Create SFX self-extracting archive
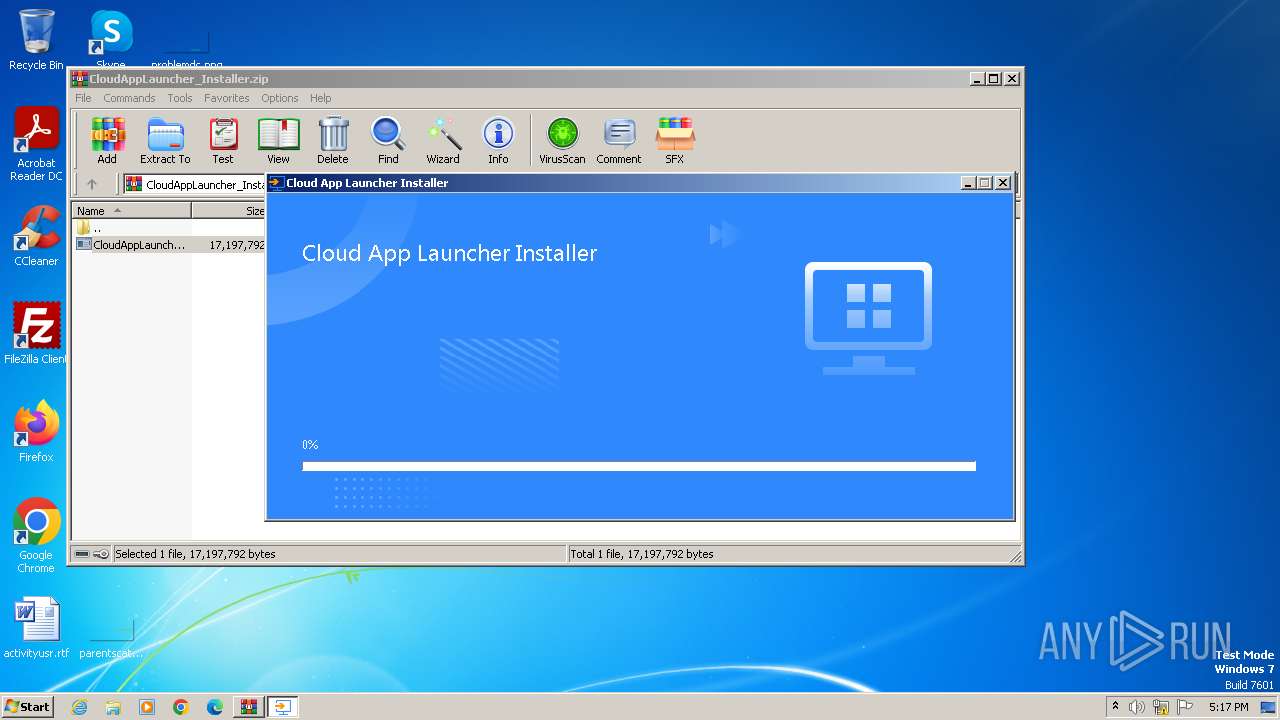Screen dimensions: 1280x720 [x=675, y=141]
